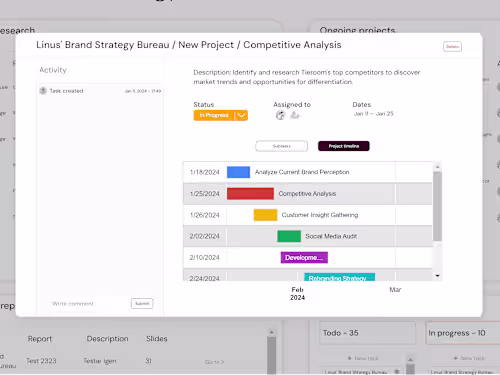The image size is (500, 375).
Task: Click the timeline scrollbar down arrow
Action: (x=438, y=276)
